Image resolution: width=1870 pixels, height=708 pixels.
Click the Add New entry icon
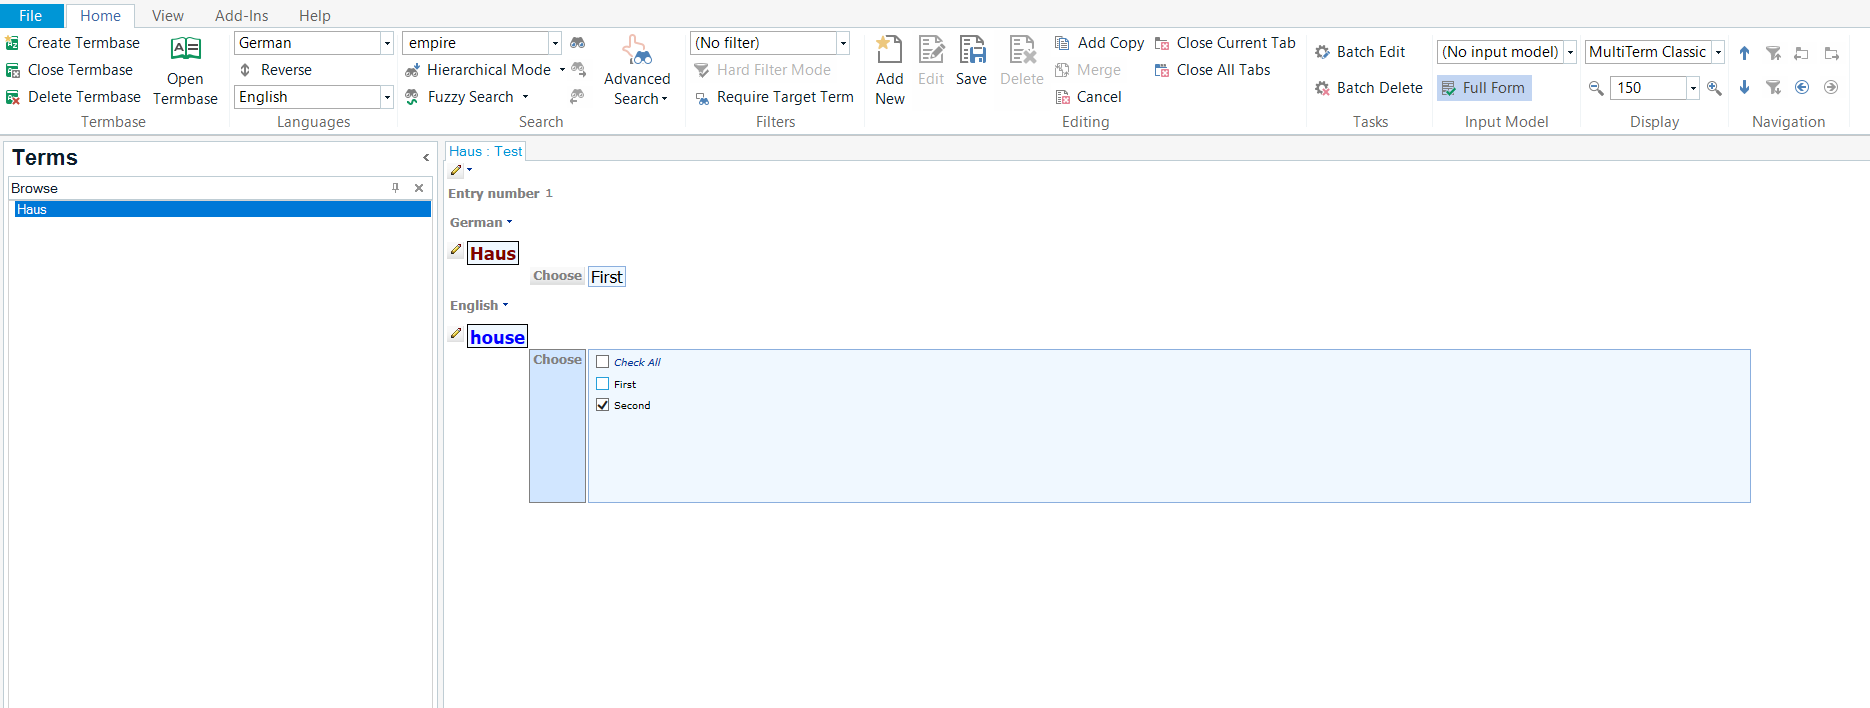(889, 50)
